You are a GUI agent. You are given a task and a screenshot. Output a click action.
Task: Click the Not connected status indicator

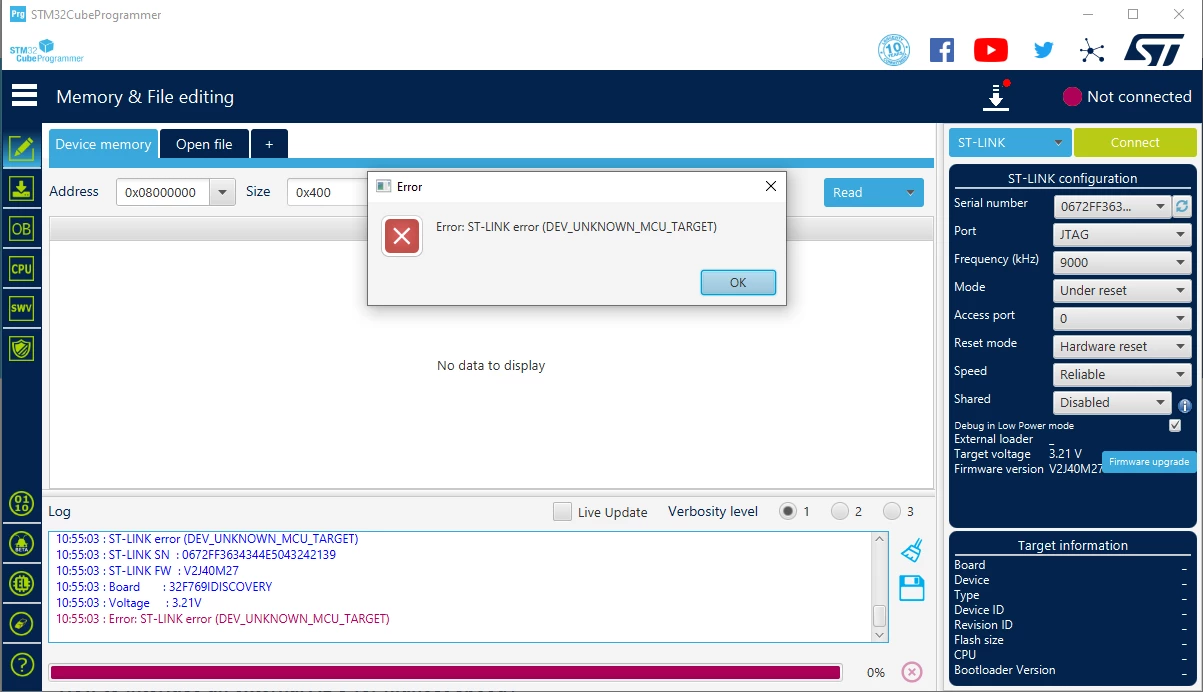point(1127,96)
